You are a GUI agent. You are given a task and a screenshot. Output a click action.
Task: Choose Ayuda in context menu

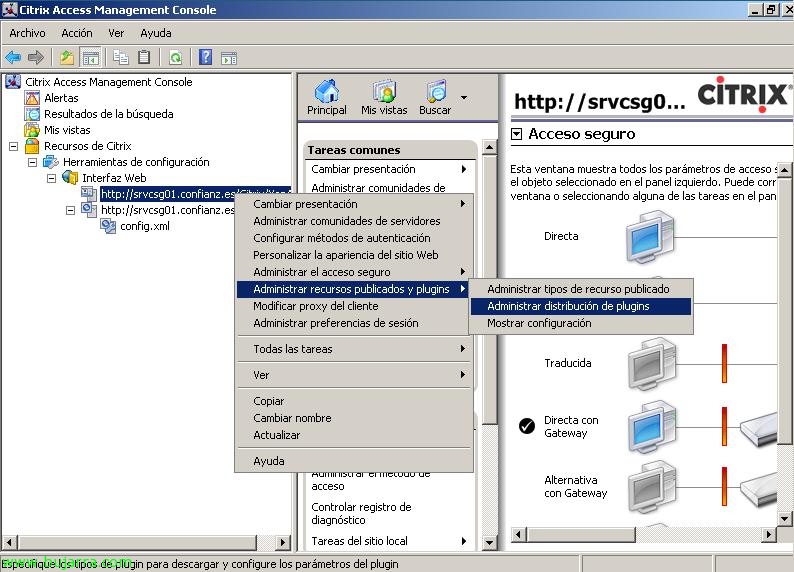(353, 461)
